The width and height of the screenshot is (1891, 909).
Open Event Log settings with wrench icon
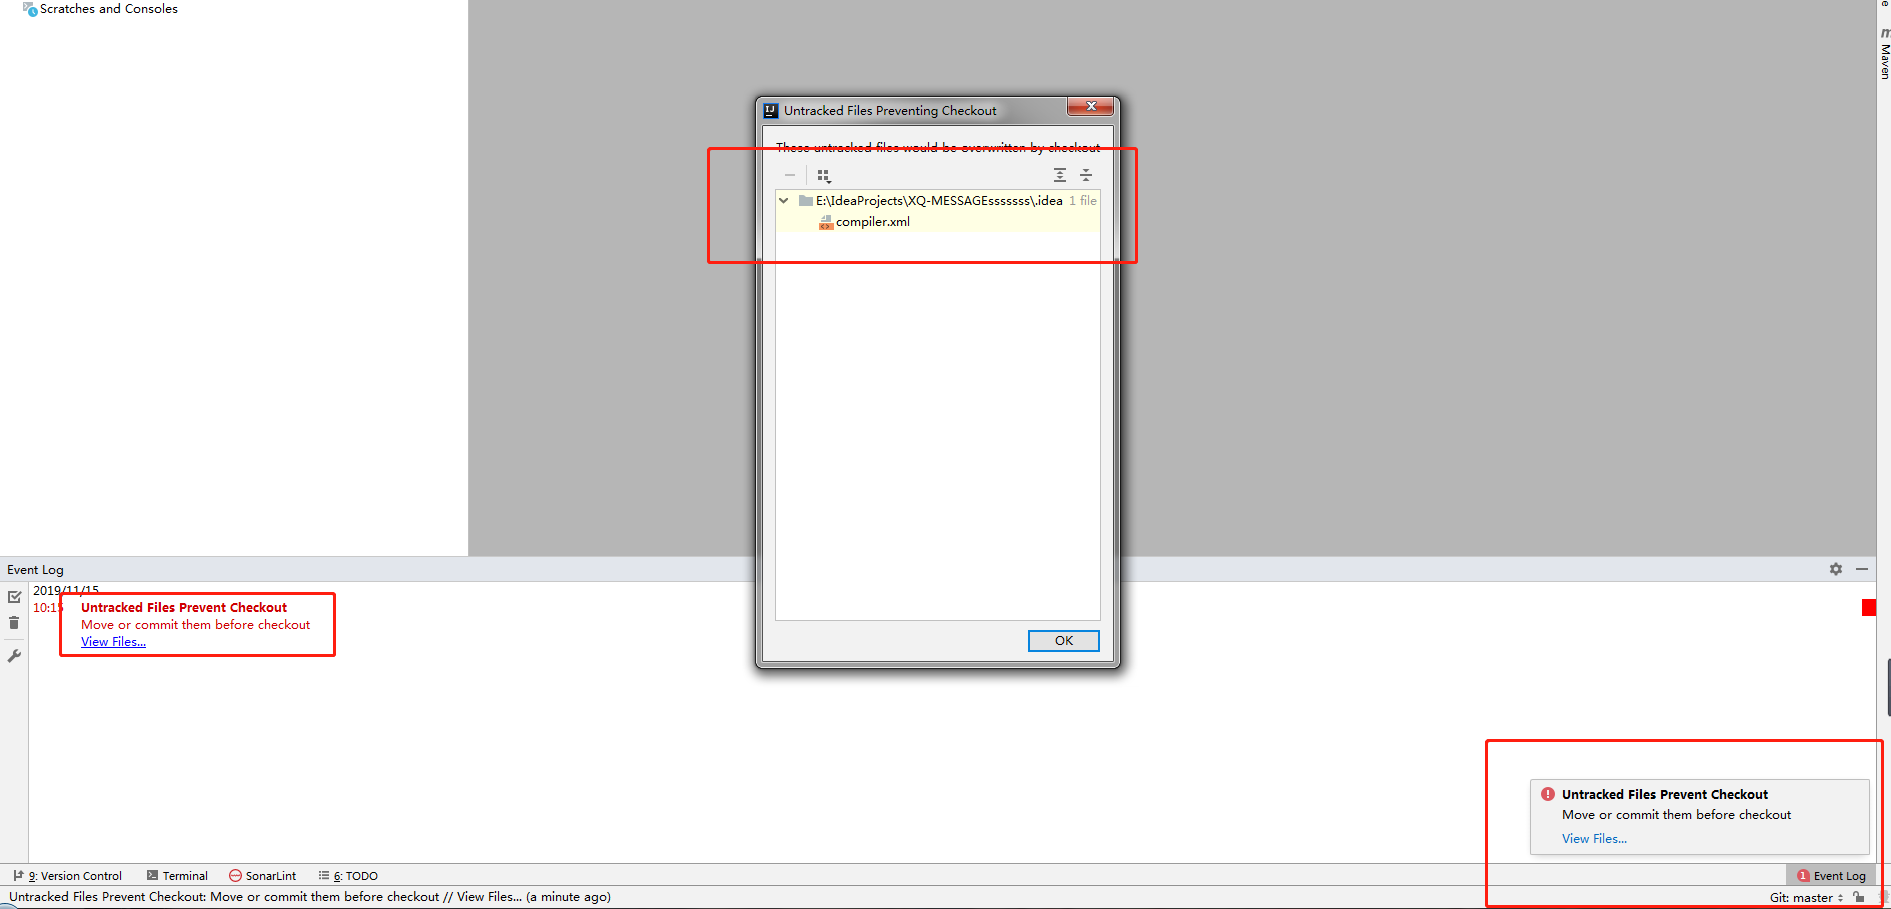(x=14, y=656)
